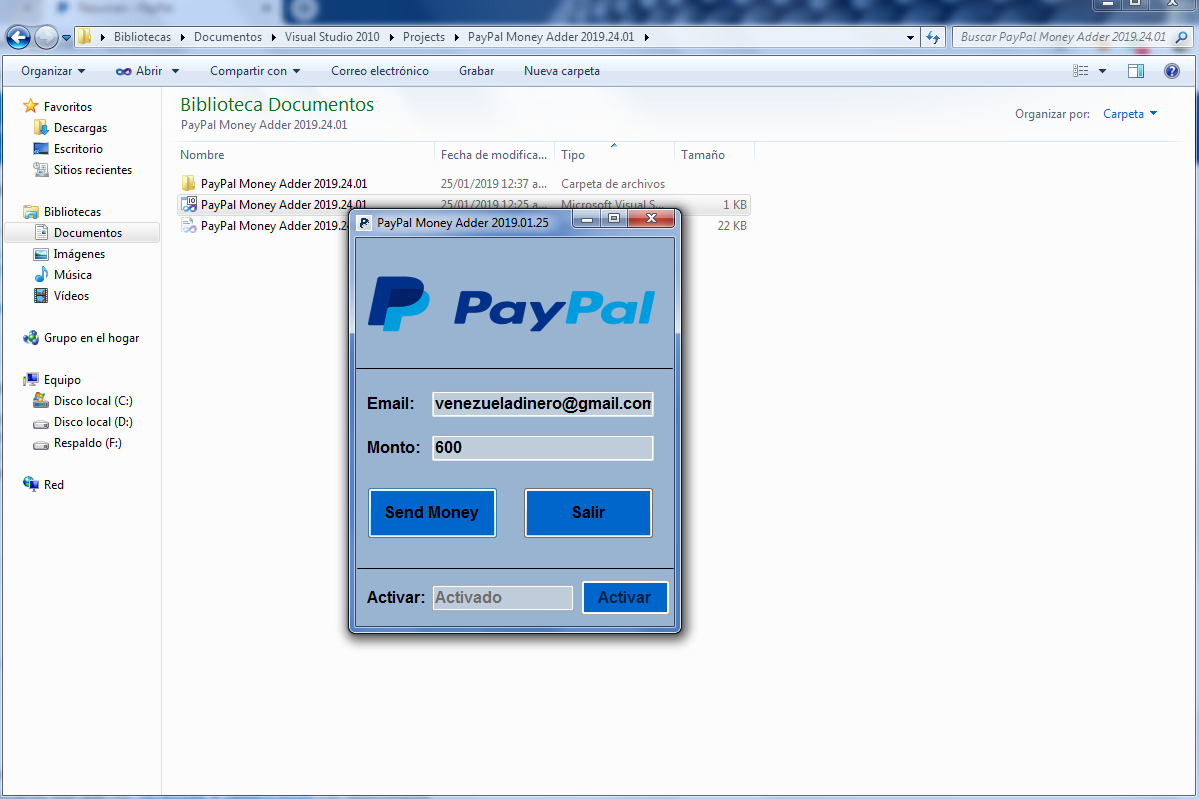Viewport: 1199px width, 799px height.
Task: Close the PayPal Money Adder dialog
Action: coord(651,219)
